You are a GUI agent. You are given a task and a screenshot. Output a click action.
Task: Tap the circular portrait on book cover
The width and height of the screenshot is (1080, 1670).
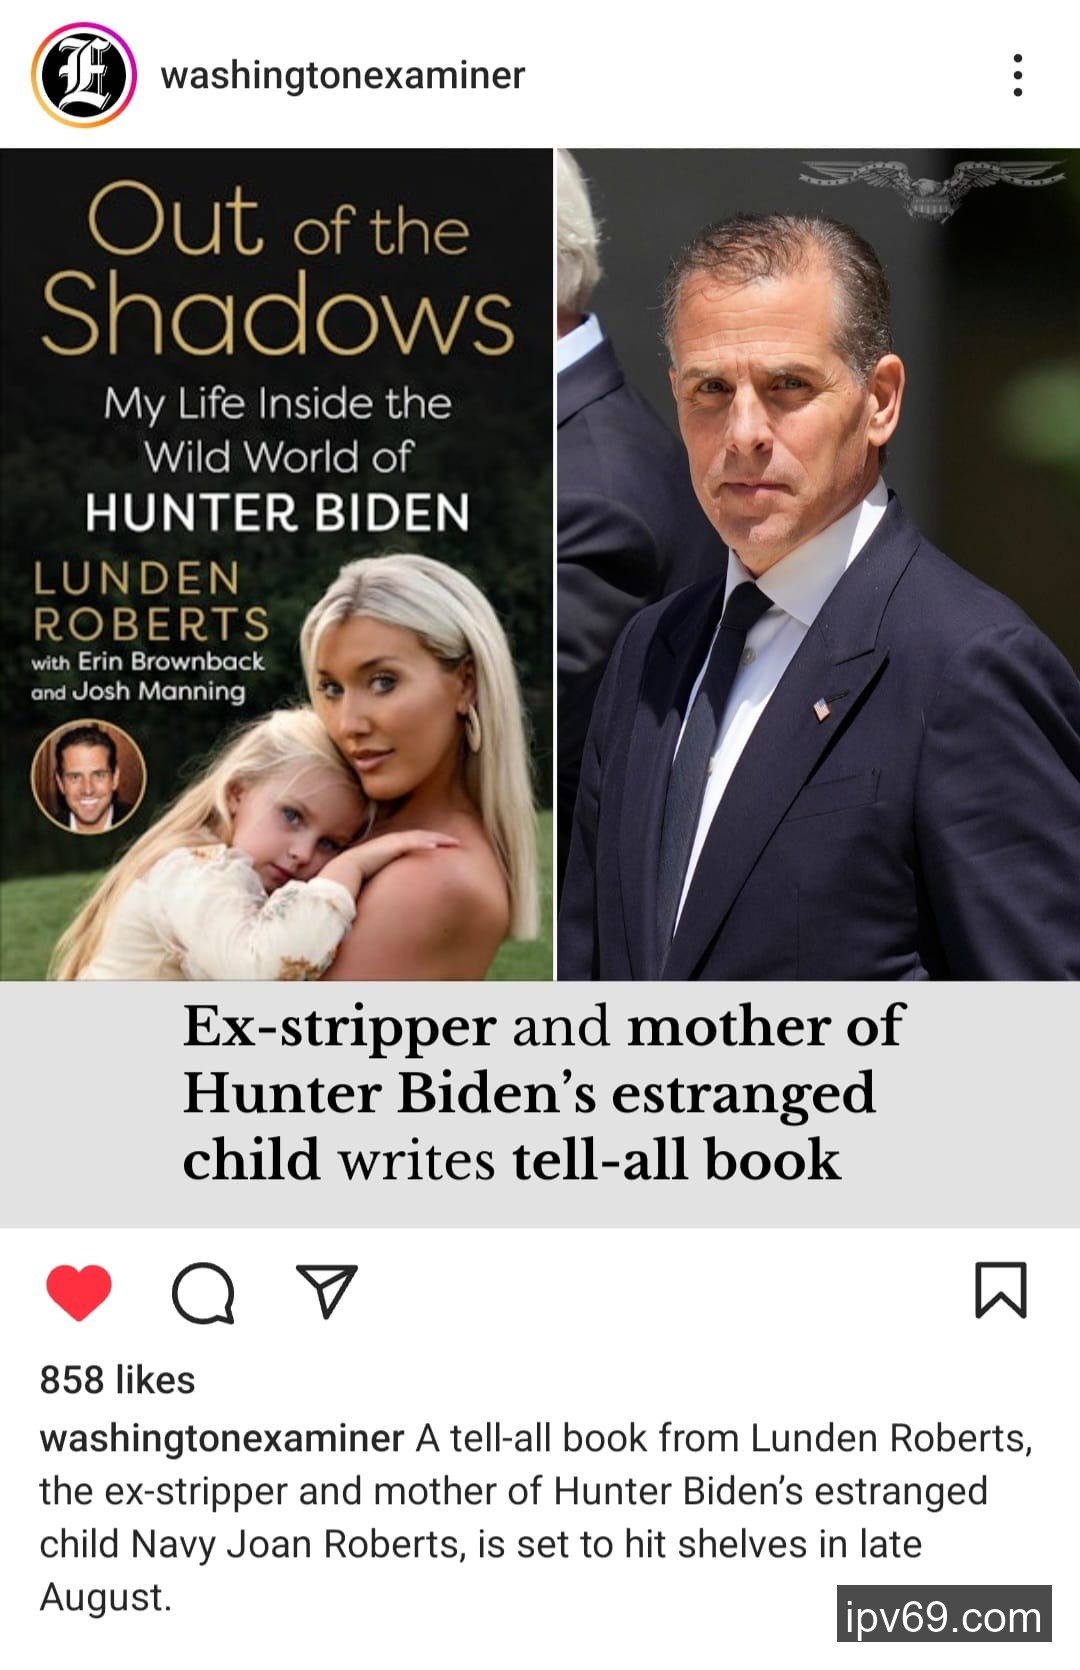pyautogui.click(x=89, y=776)
